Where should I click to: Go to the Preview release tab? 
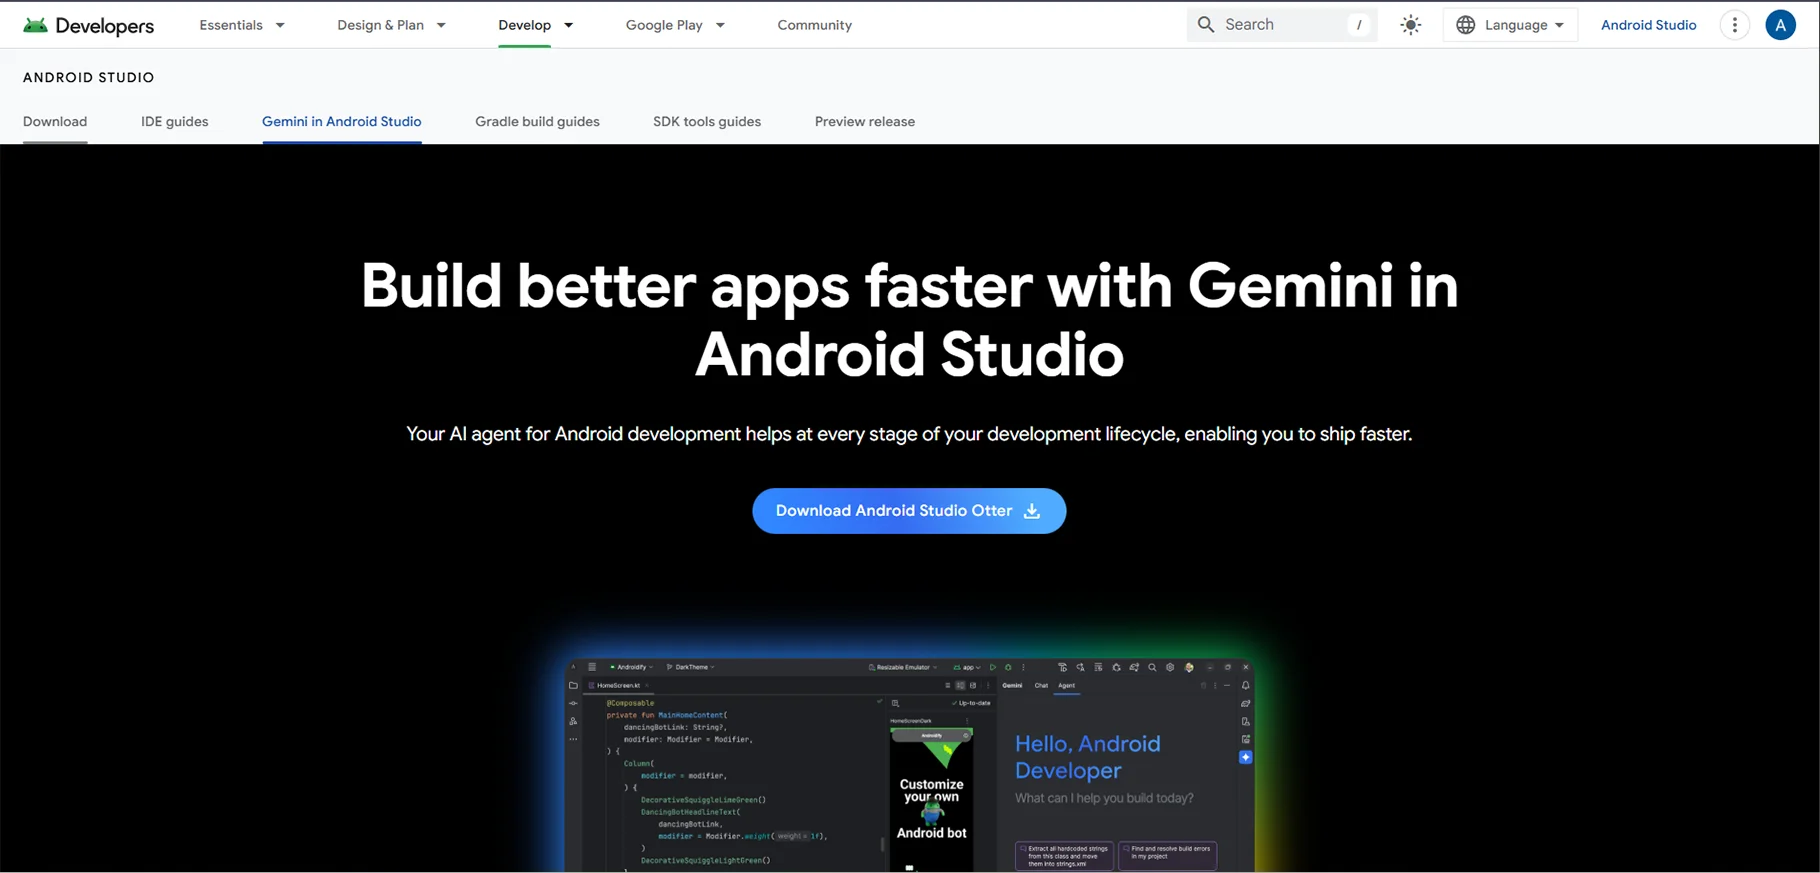click(x=865, y=122)
